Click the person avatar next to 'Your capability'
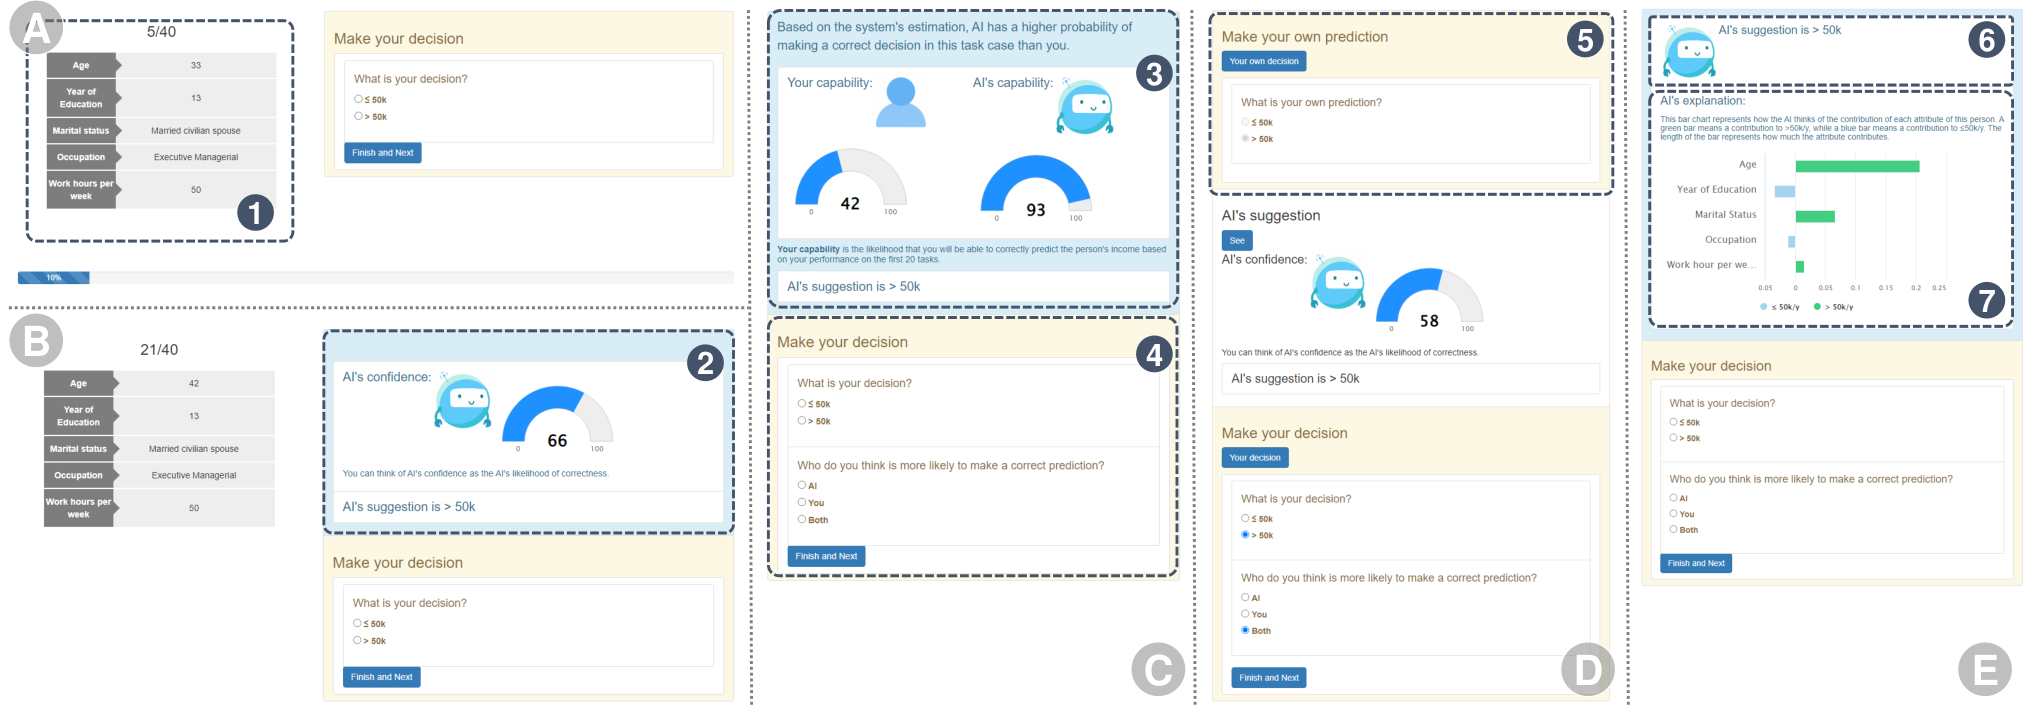This screenshot has width=2035, height=715. (x=901, y=102)
